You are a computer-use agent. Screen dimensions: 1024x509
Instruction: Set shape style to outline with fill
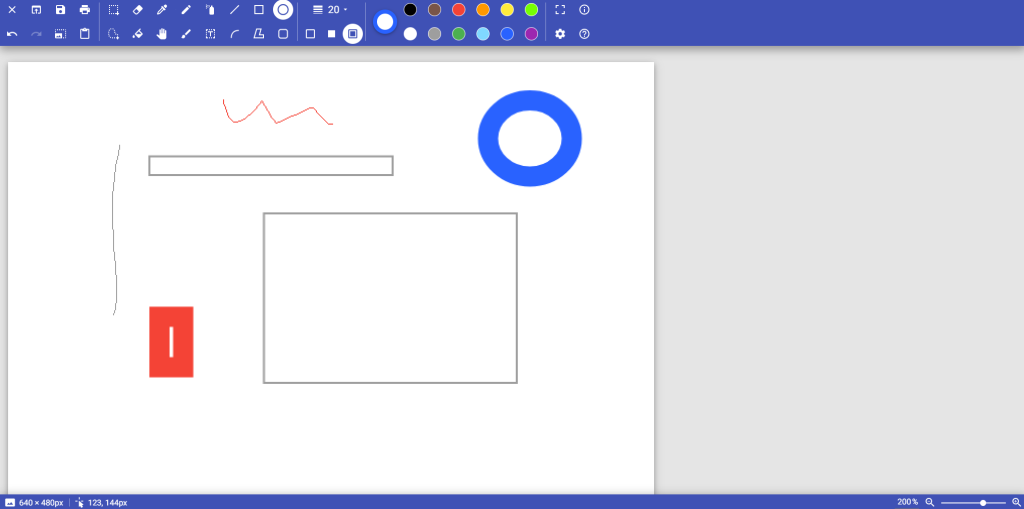[x=353, y=34]
